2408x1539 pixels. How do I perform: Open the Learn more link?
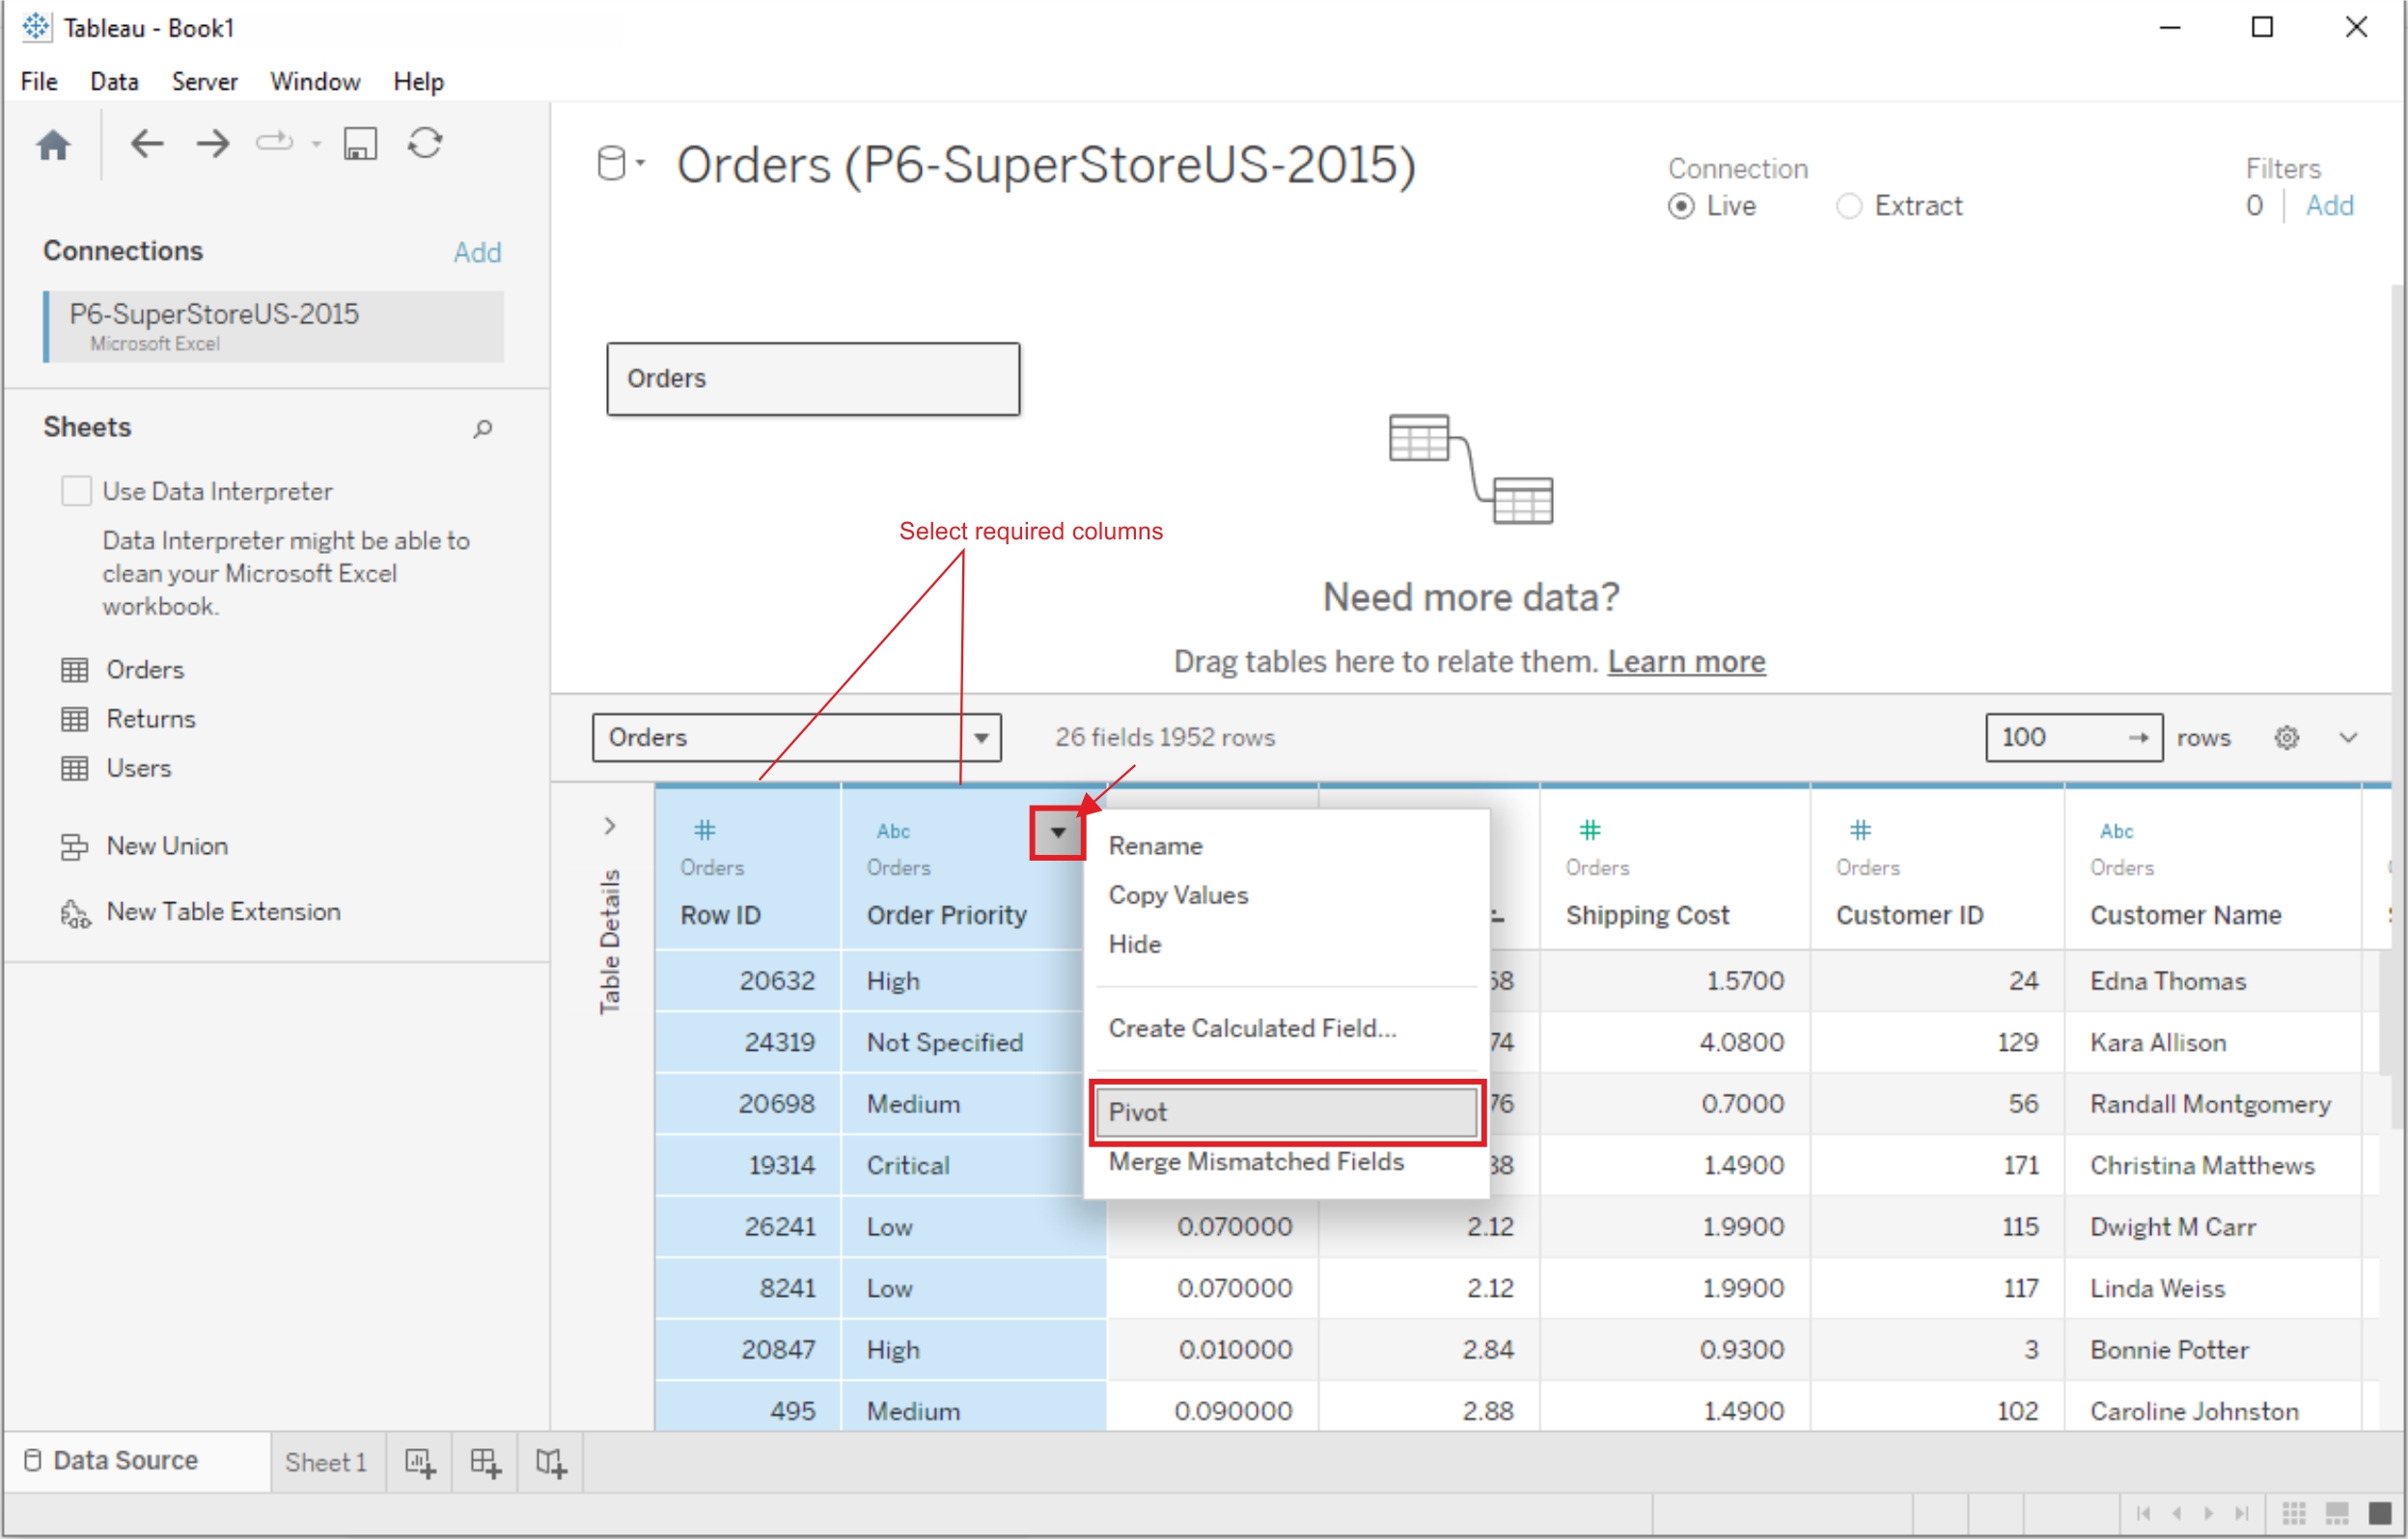pos(1687,662)
